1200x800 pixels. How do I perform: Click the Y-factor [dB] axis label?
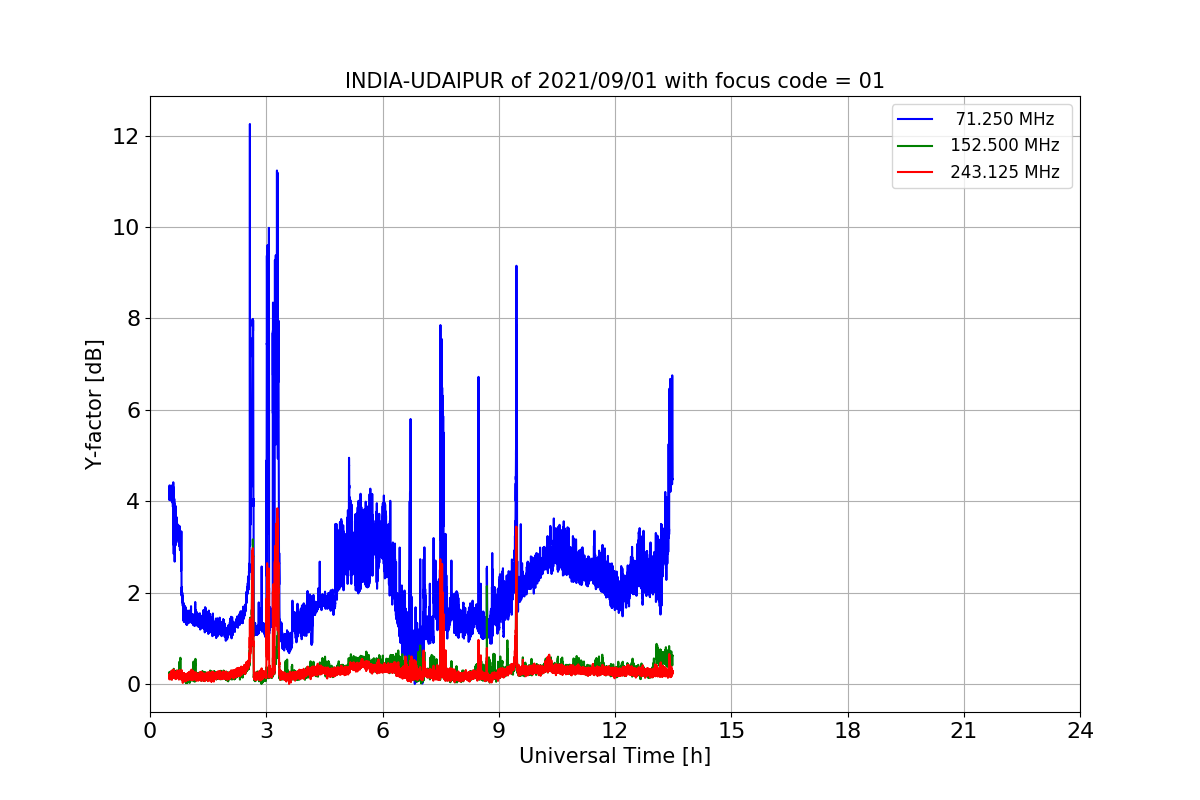94,404
